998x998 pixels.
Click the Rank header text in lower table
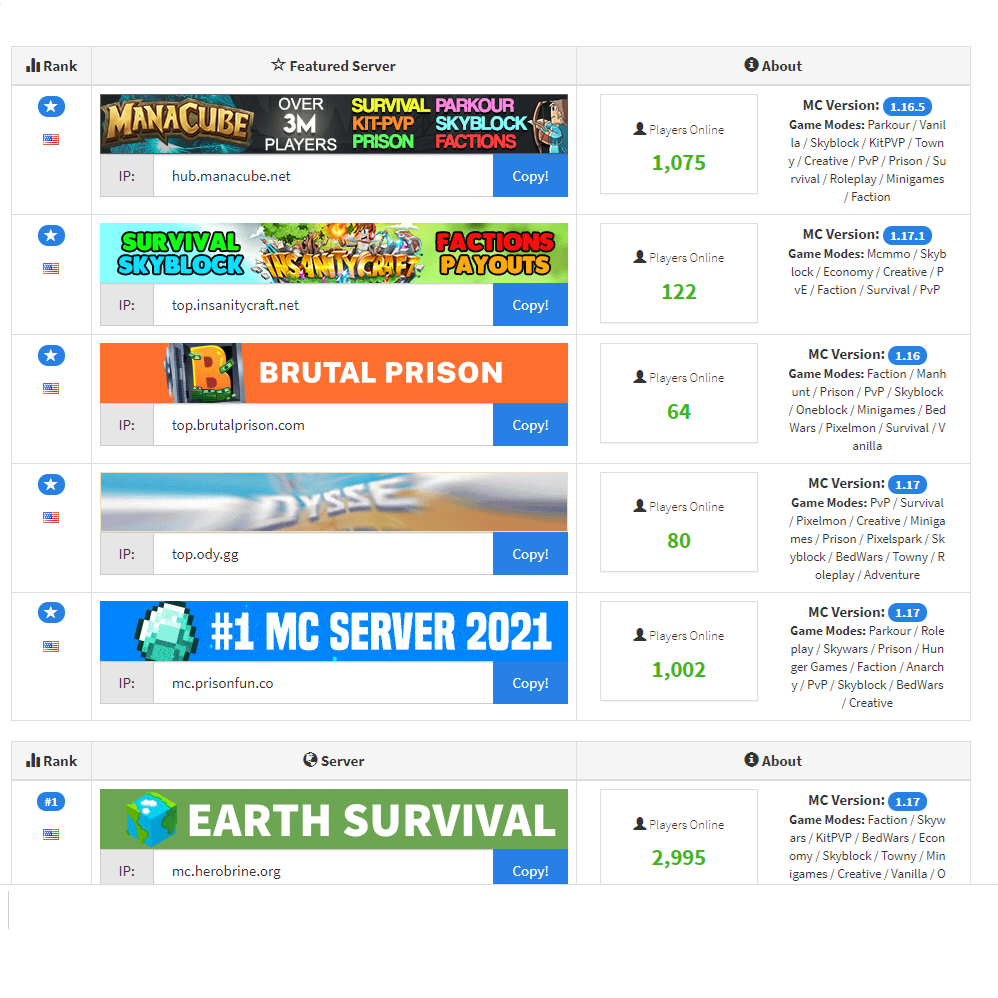60,761
